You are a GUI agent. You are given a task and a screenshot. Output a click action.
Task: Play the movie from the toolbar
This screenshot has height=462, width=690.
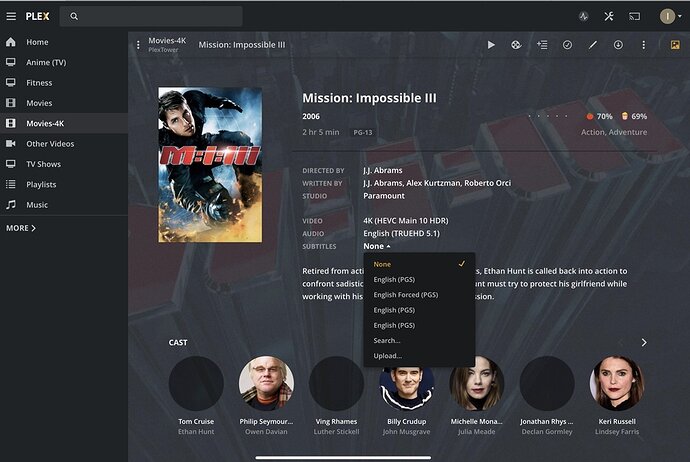pos(491,44)
